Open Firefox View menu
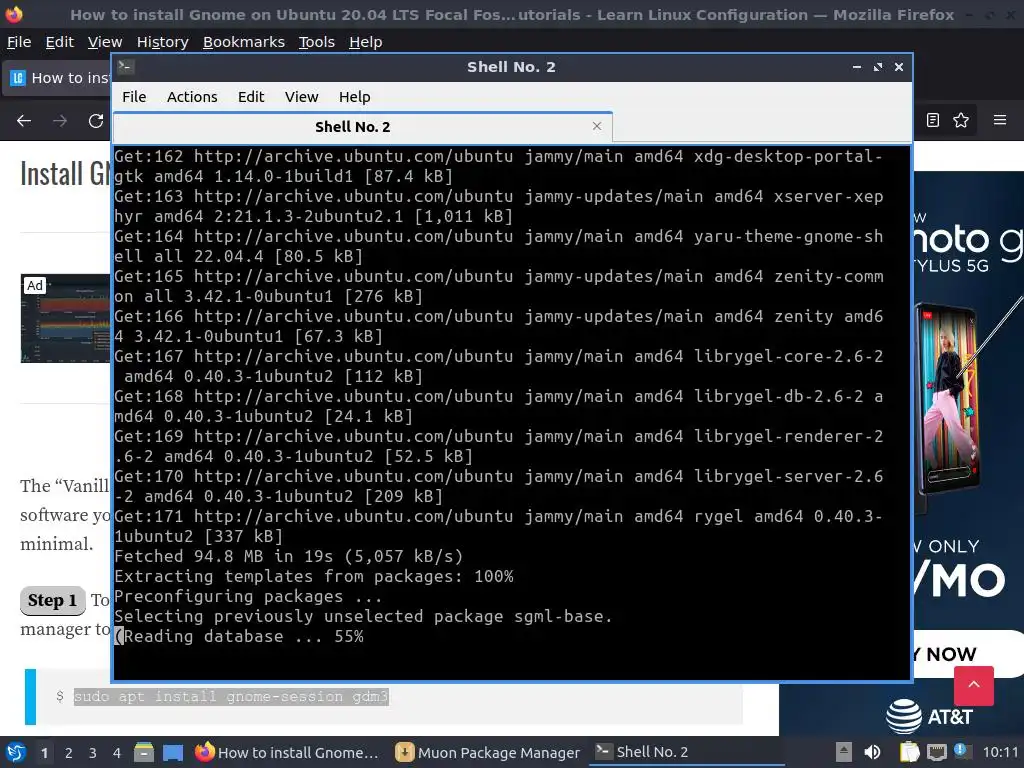The height and width of the screenshot is (768, 1024). [x=105, y=42]
